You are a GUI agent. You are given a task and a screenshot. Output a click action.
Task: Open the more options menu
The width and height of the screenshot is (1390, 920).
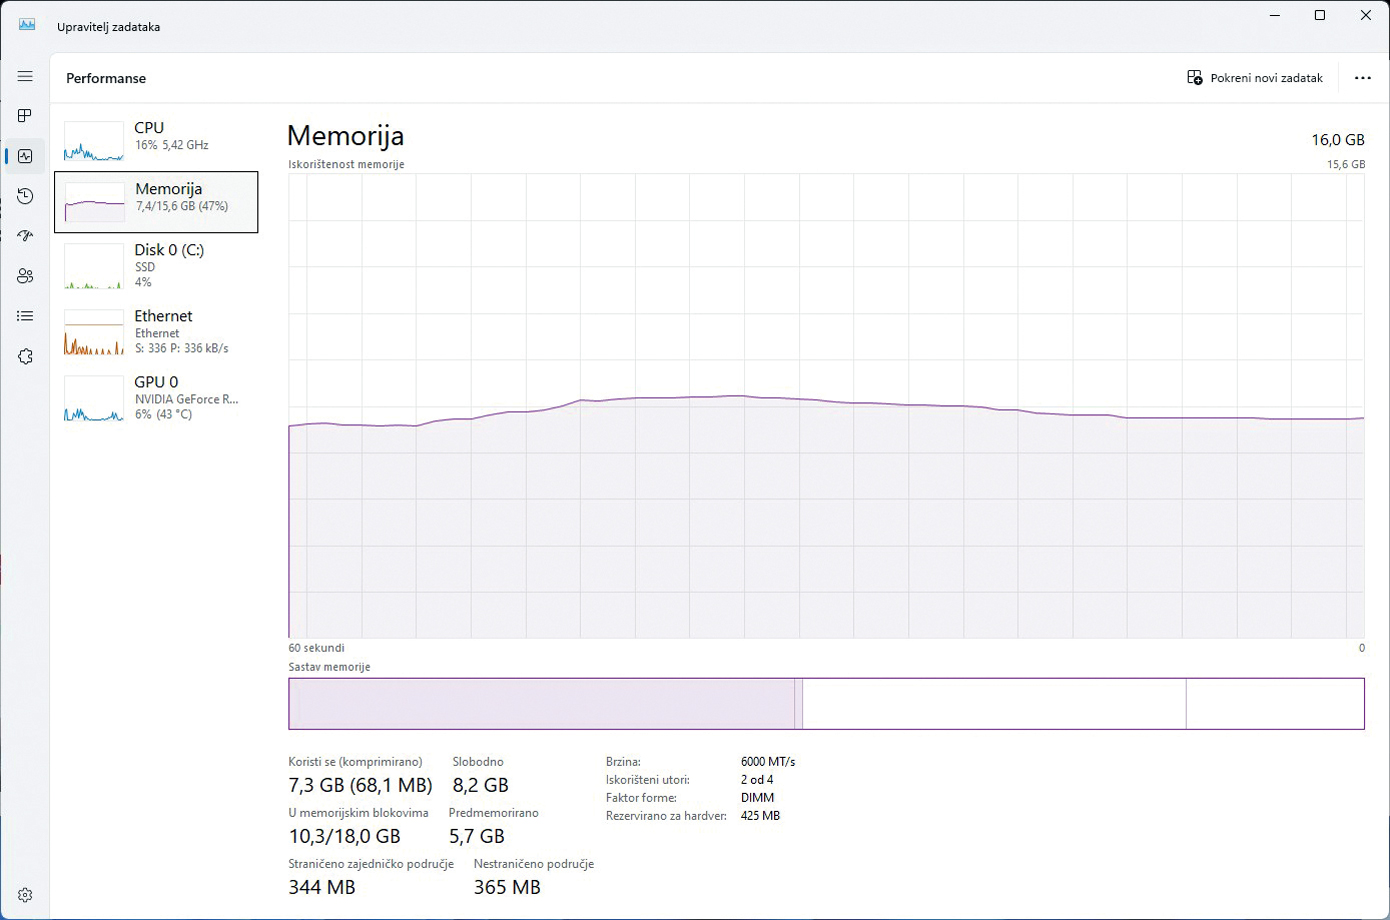(x=1362, y=77)
